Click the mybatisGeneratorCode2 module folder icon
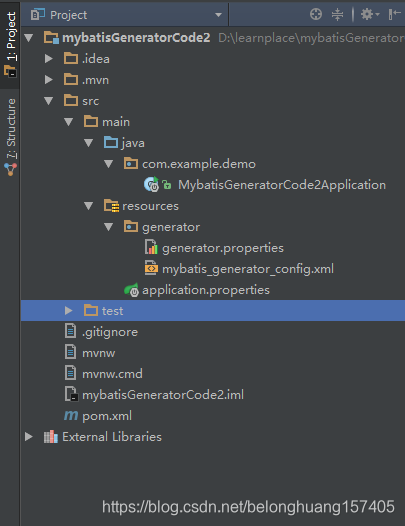Image resolution: width=405 pixels, height=526 pixels. 51,38
